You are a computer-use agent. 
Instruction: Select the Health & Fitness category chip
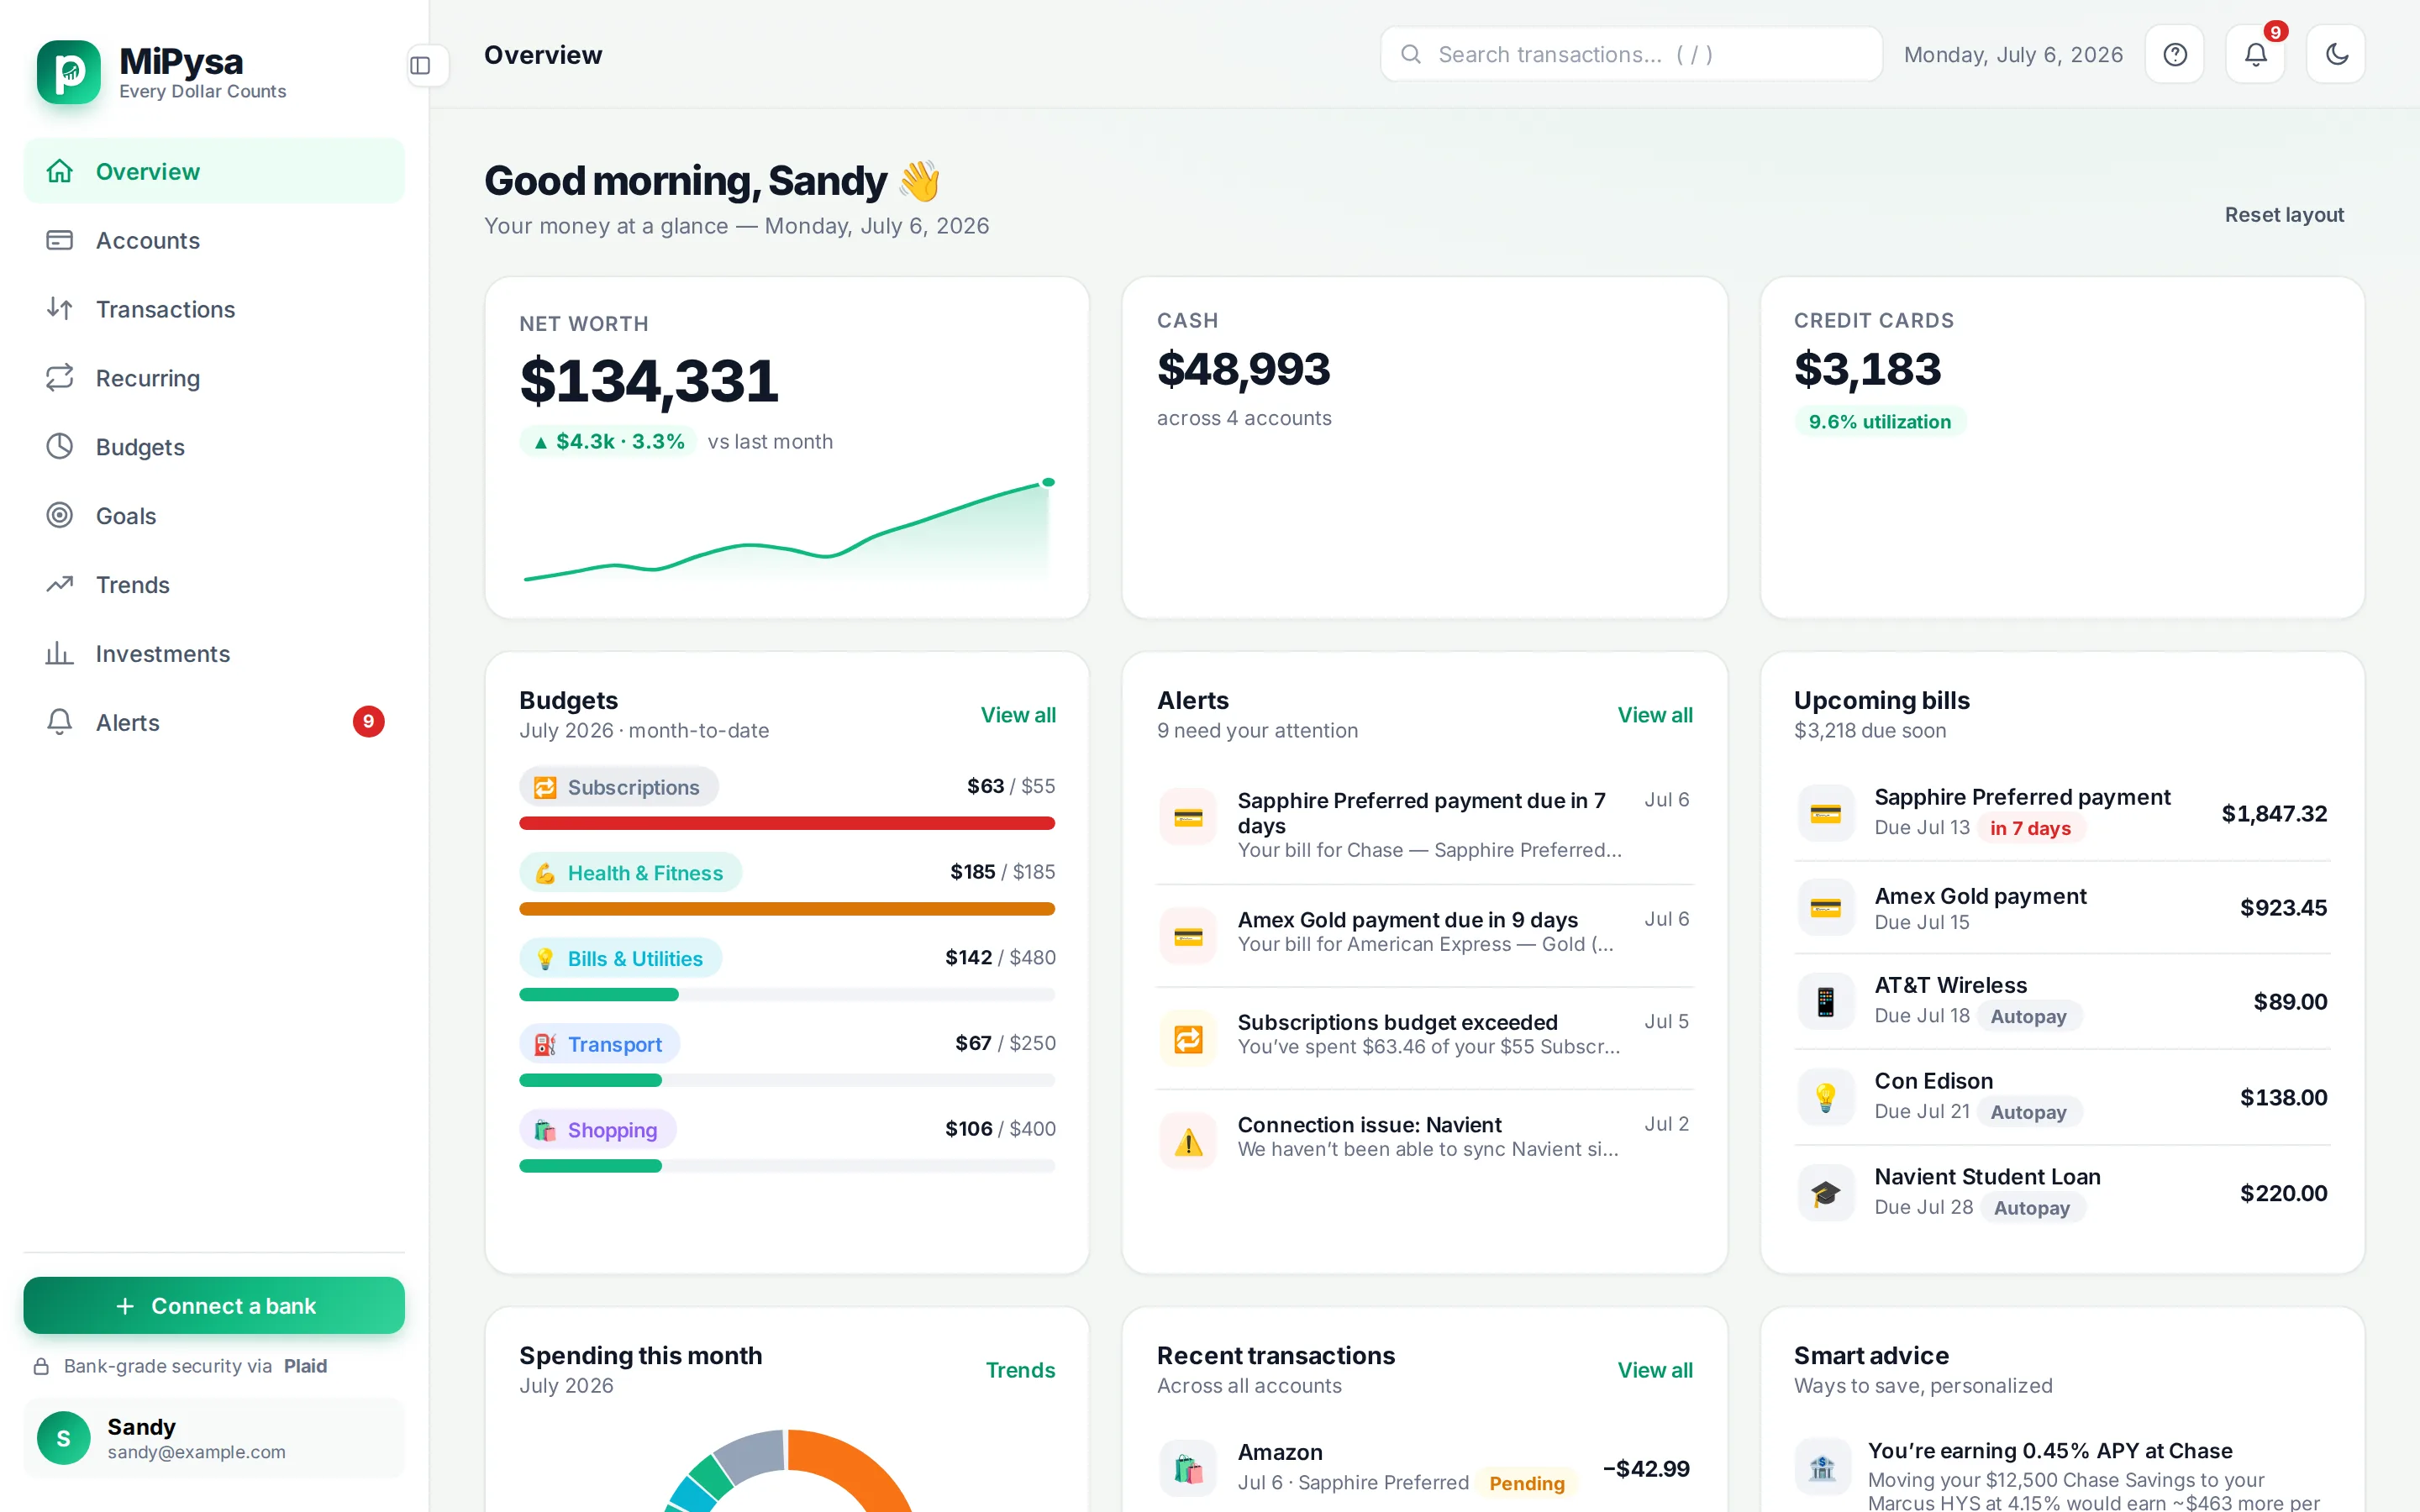pyautogui.click(x=630, y=872)
